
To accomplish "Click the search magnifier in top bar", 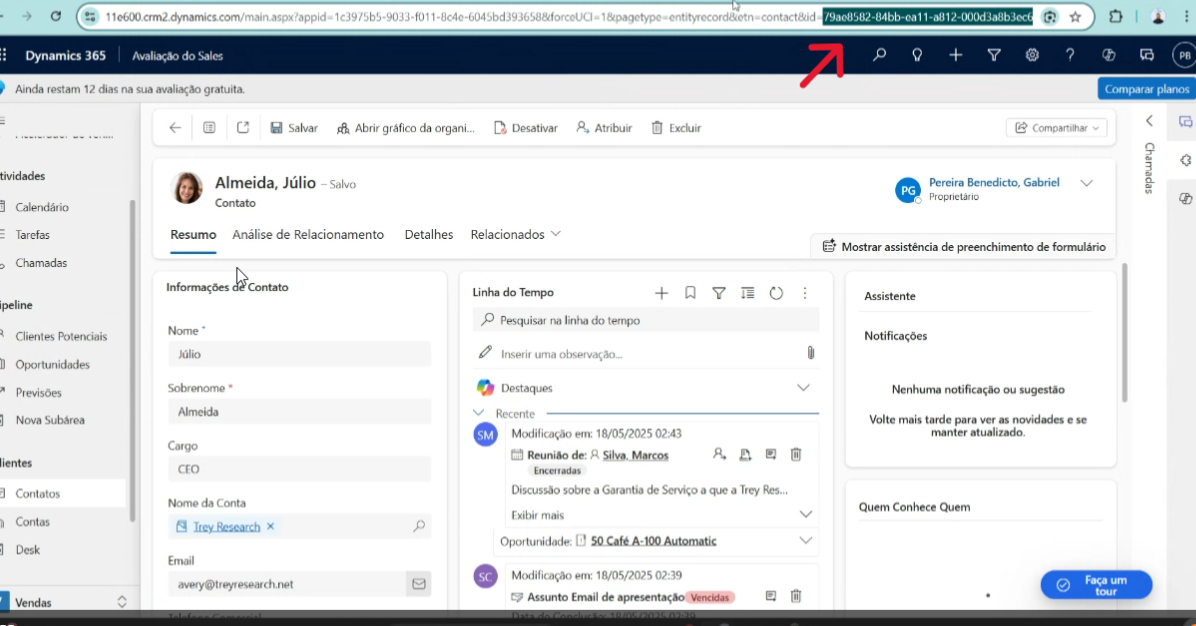I will click(879, 55).
